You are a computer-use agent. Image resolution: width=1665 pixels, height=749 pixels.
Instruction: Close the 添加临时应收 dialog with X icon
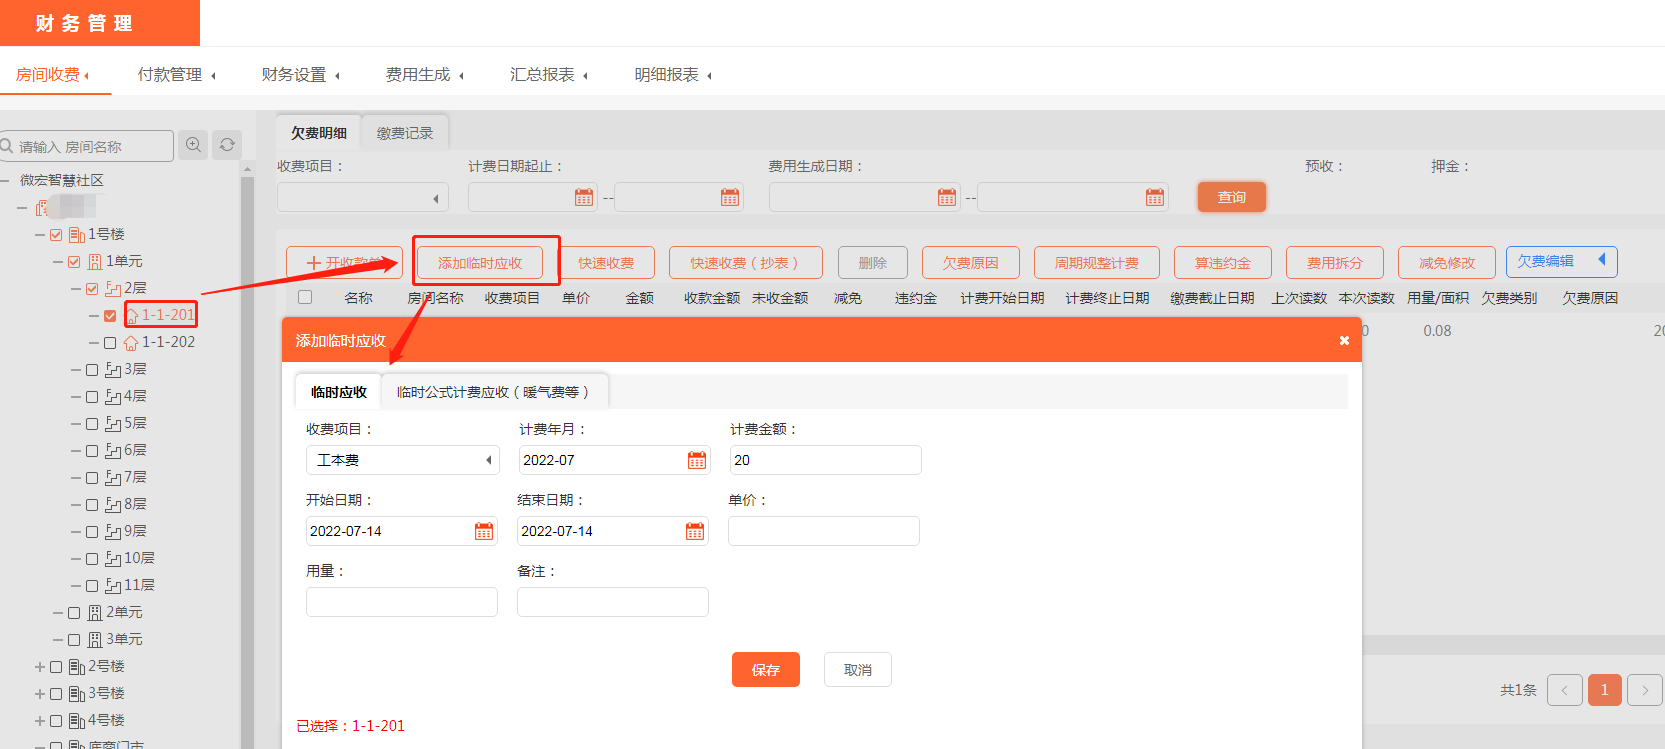coord(1344,341)
